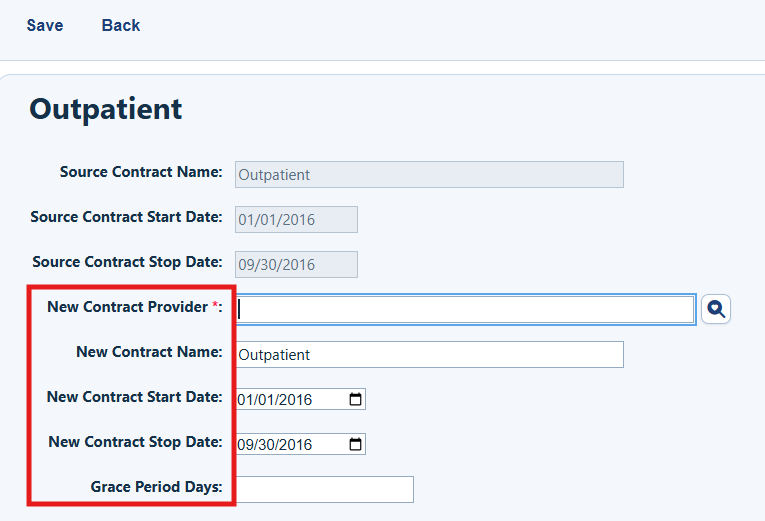765x521 pixels.
Task: Click the New Contract Provider label
Action: [135, 307]
